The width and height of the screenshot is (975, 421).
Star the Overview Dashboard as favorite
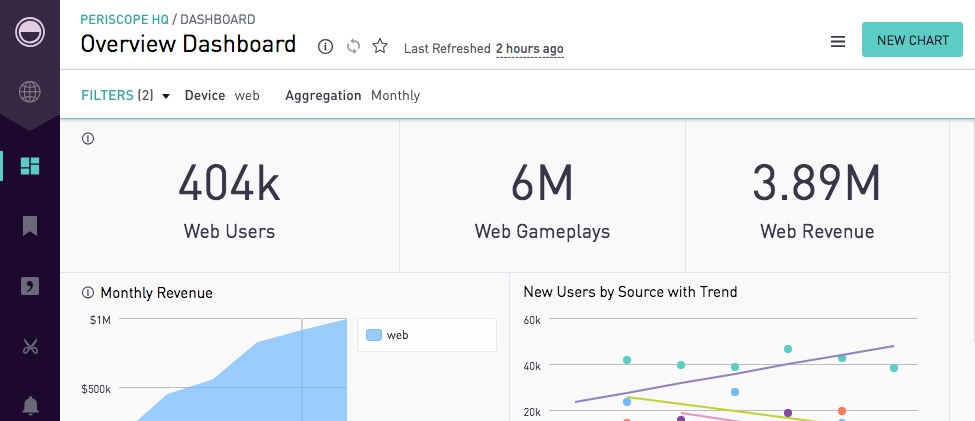point(380,46)
